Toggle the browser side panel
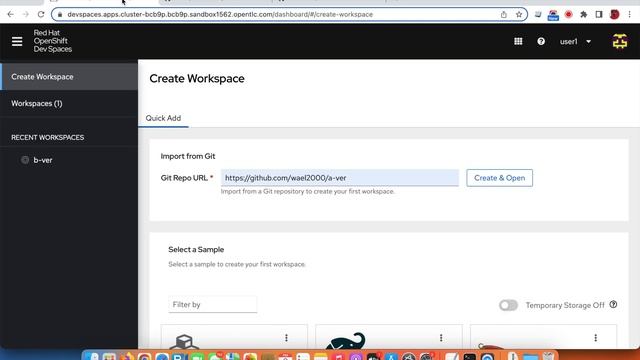Screen dimensions: 640x360 click(x=599, y=14)
